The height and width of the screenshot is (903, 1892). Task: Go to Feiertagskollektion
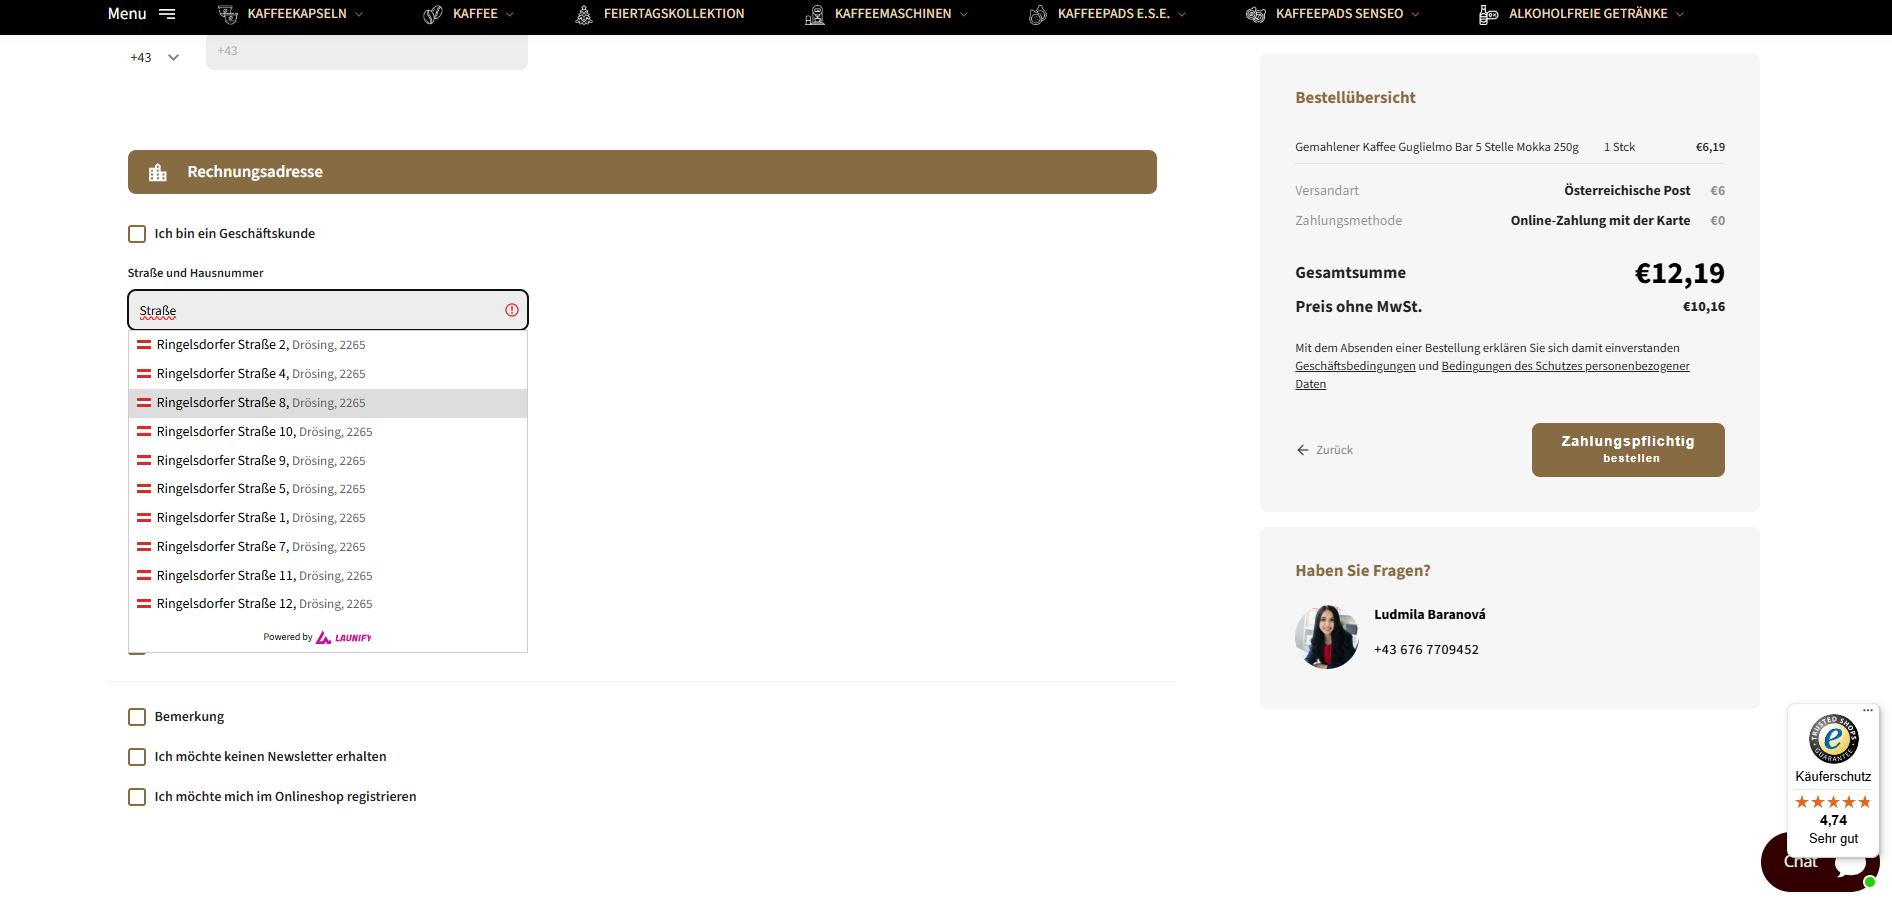click(x=674, y=14)
